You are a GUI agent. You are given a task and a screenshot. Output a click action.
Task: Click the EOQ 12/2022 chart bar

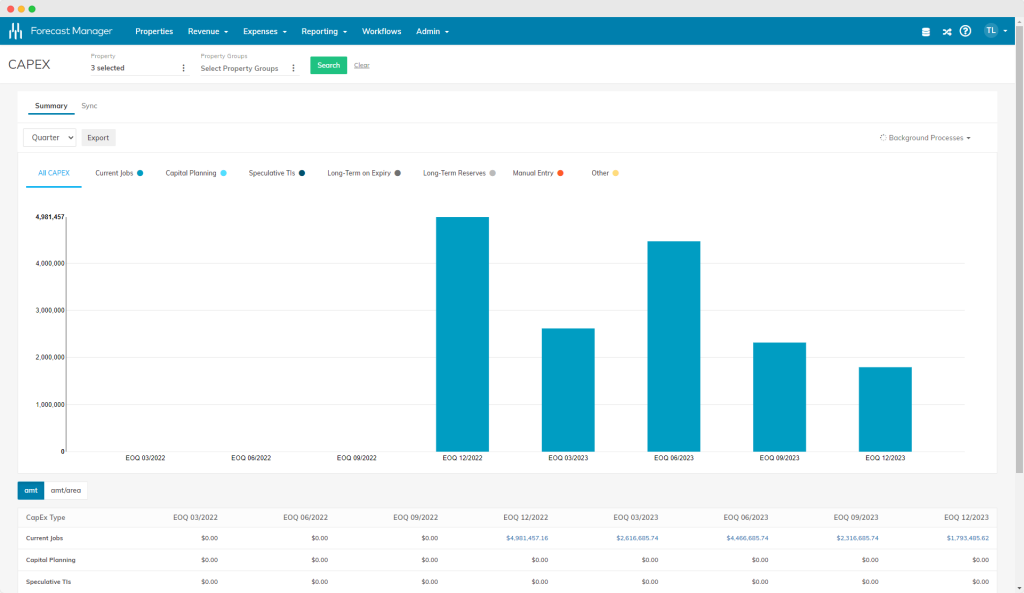coord(462,334)
